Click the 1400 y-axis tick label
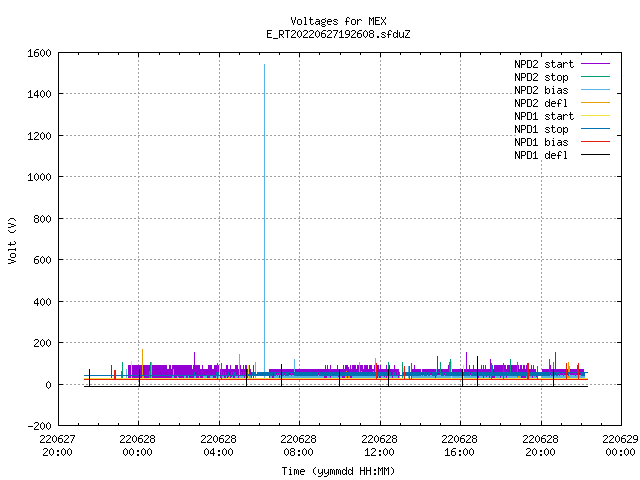 (39, 94)
